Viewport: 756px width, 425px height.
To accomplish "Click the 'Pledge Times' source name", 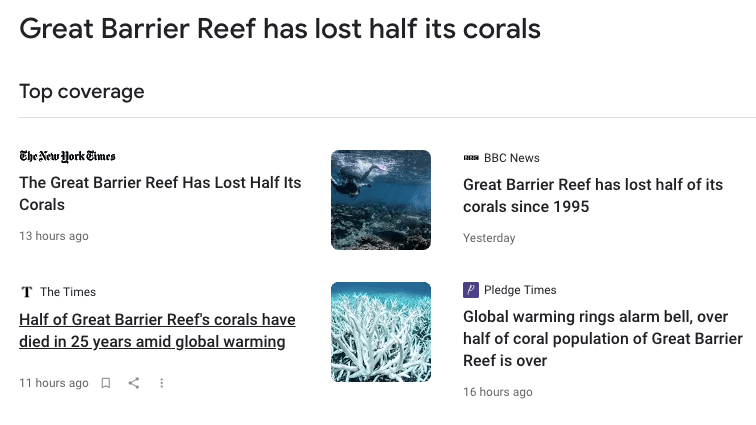I will click(x=520, y=290).
